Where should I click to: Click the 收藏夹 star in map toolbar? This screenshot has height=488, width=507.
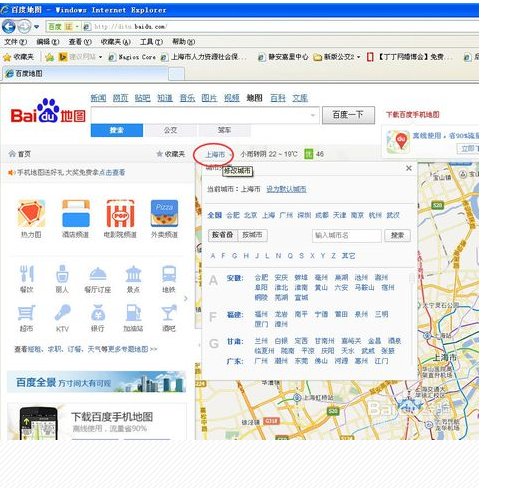click(160, 154)
